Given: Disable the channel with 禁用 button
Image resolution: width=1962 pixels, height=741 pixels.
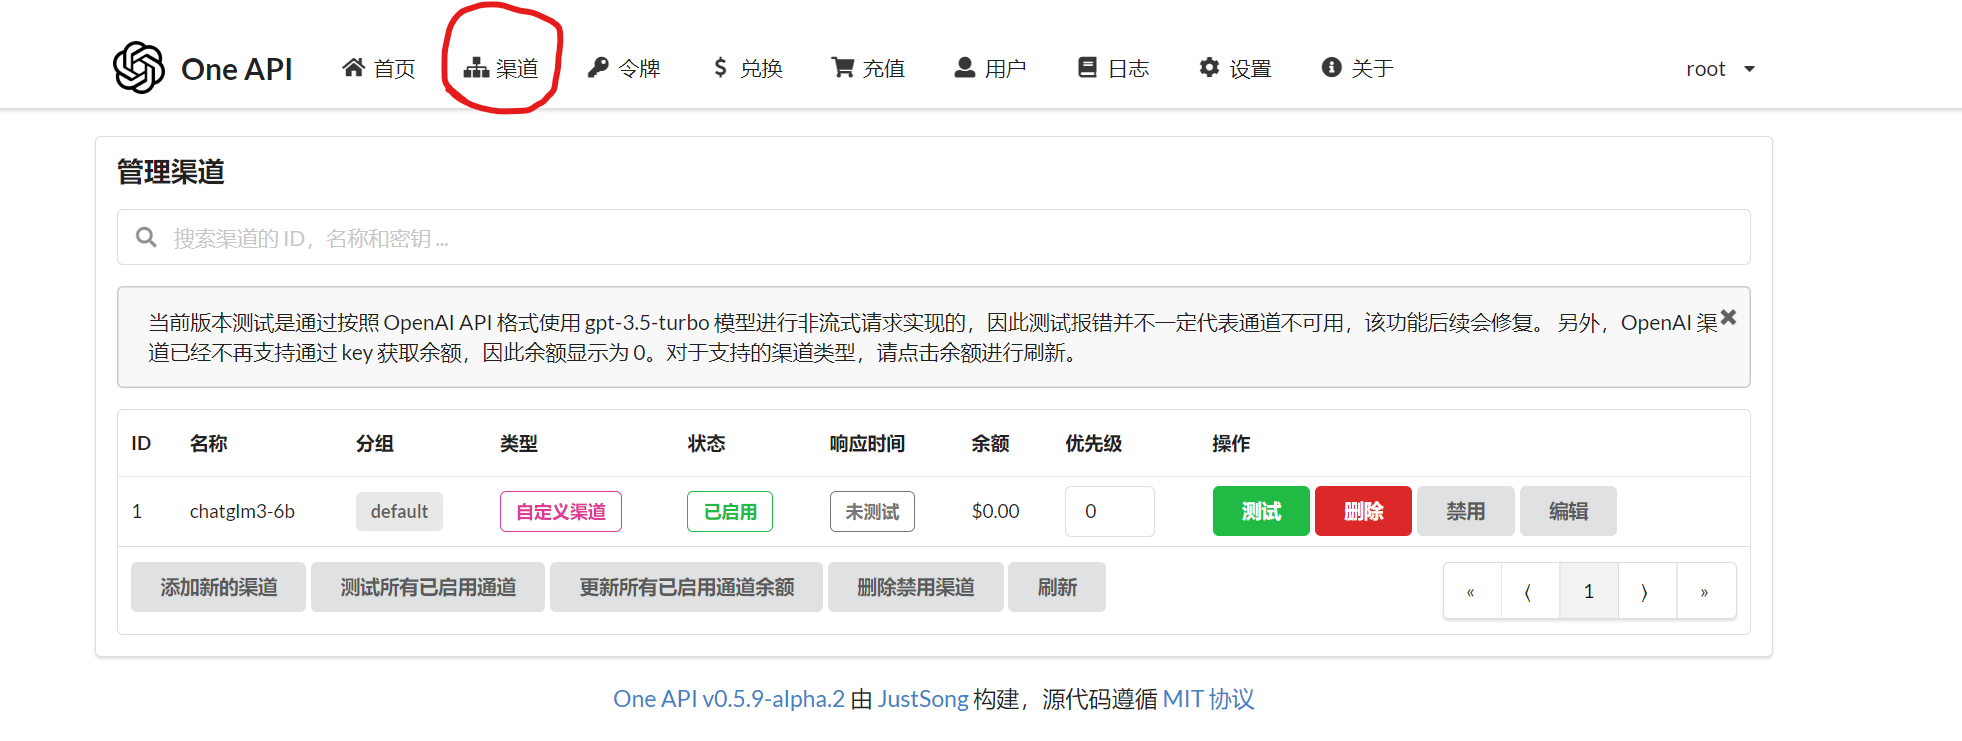Looking at the screenshot, I should 1465,511.
